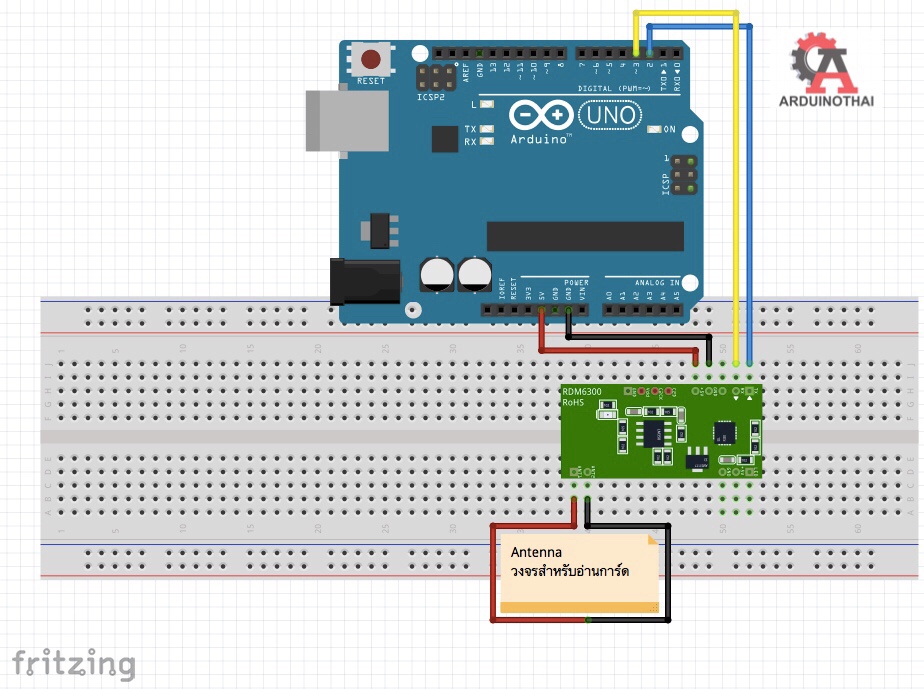
Task: Select the L LED indicator
Action: click(x=487, y=105)
